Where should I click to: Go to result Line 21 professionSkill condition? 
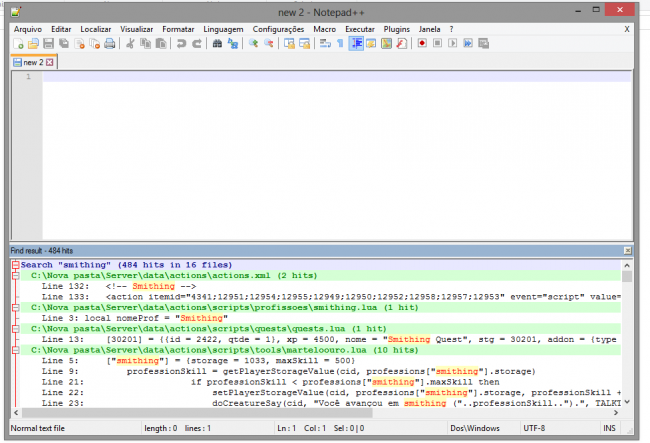[x=270, y=382]
